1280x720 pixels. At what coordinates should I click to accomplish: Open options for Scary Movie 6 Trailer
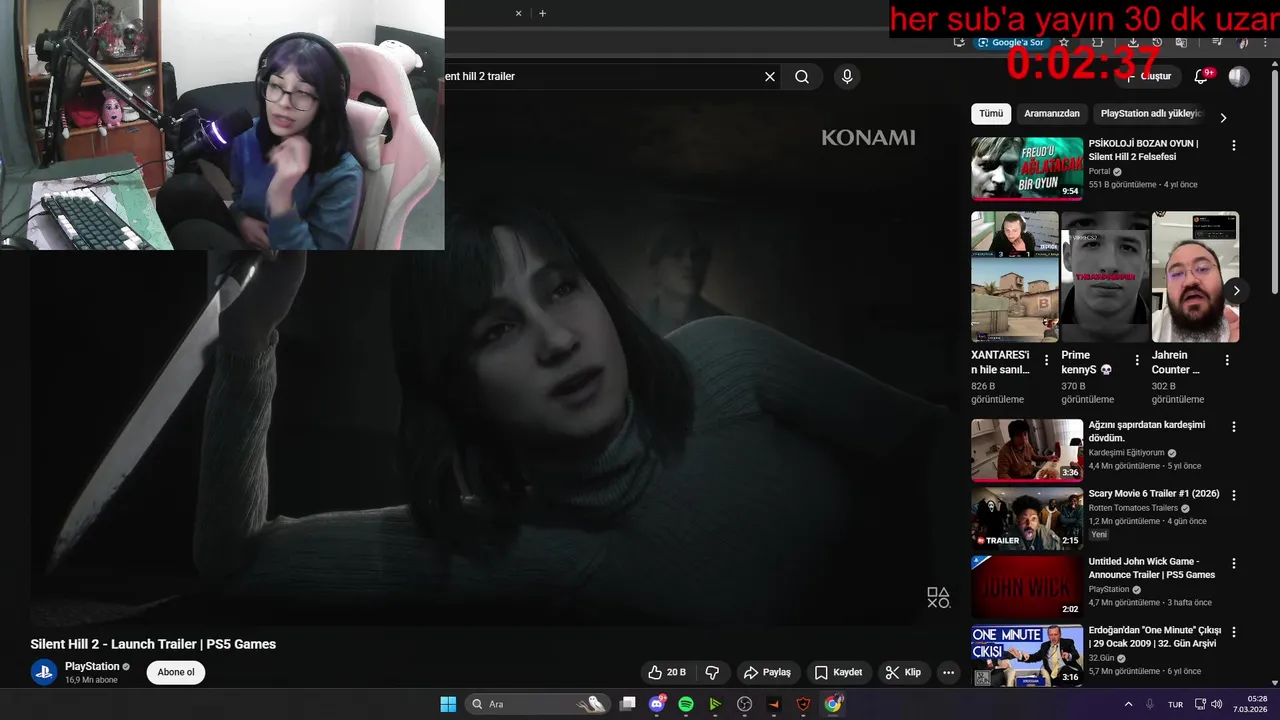coord(1233,495)
